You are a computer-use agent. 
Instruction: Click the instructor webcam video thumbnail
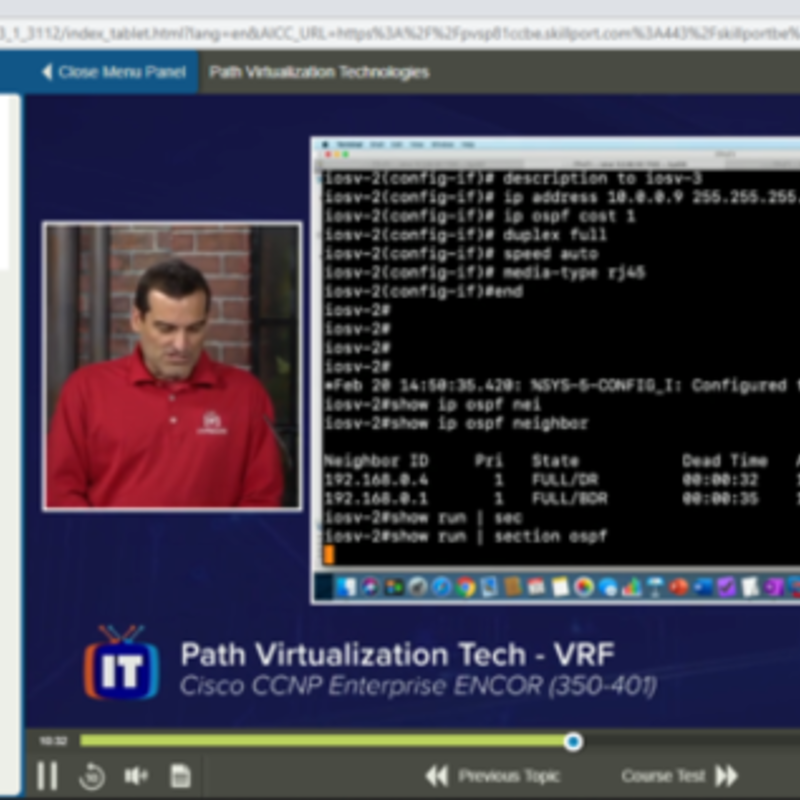(x=172, y=365)
